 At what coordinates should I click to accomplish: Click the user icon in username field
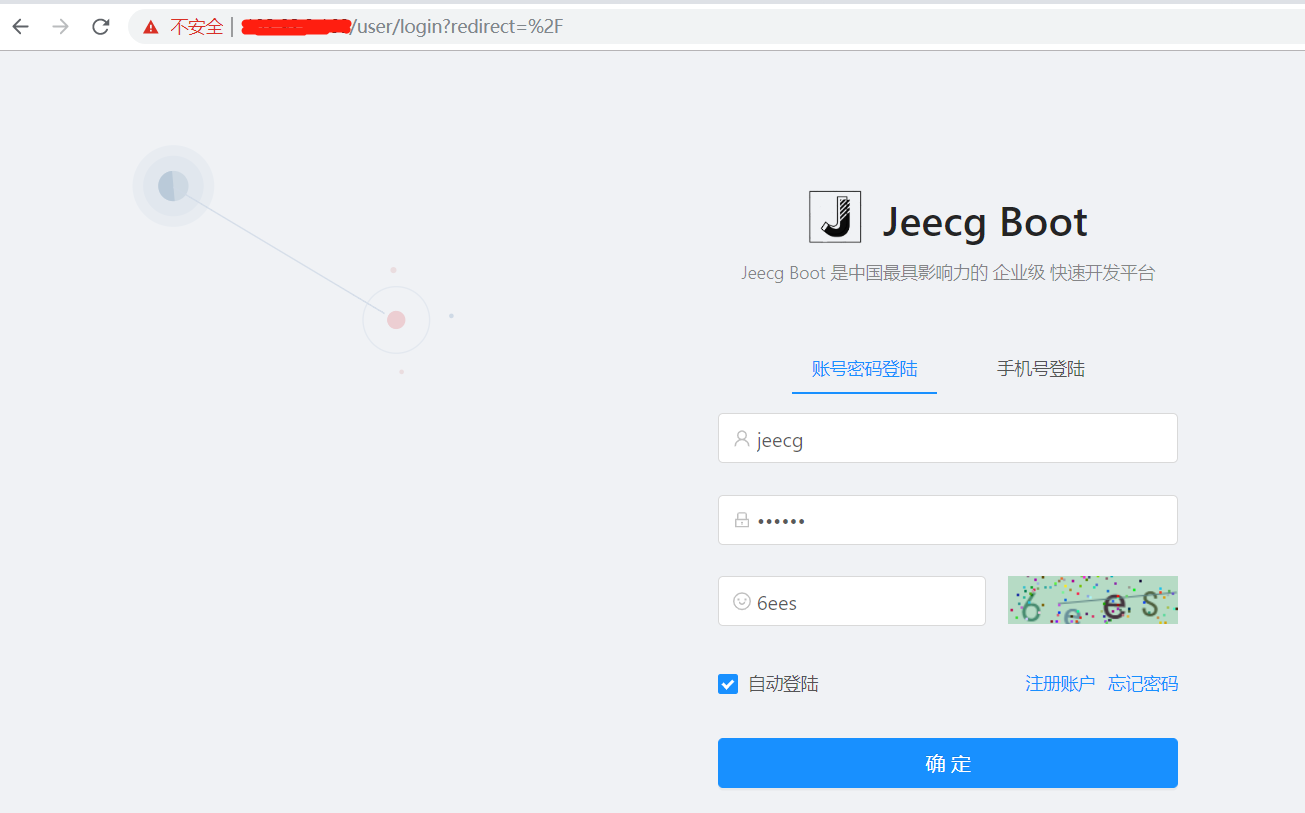[x=740, y=438]
